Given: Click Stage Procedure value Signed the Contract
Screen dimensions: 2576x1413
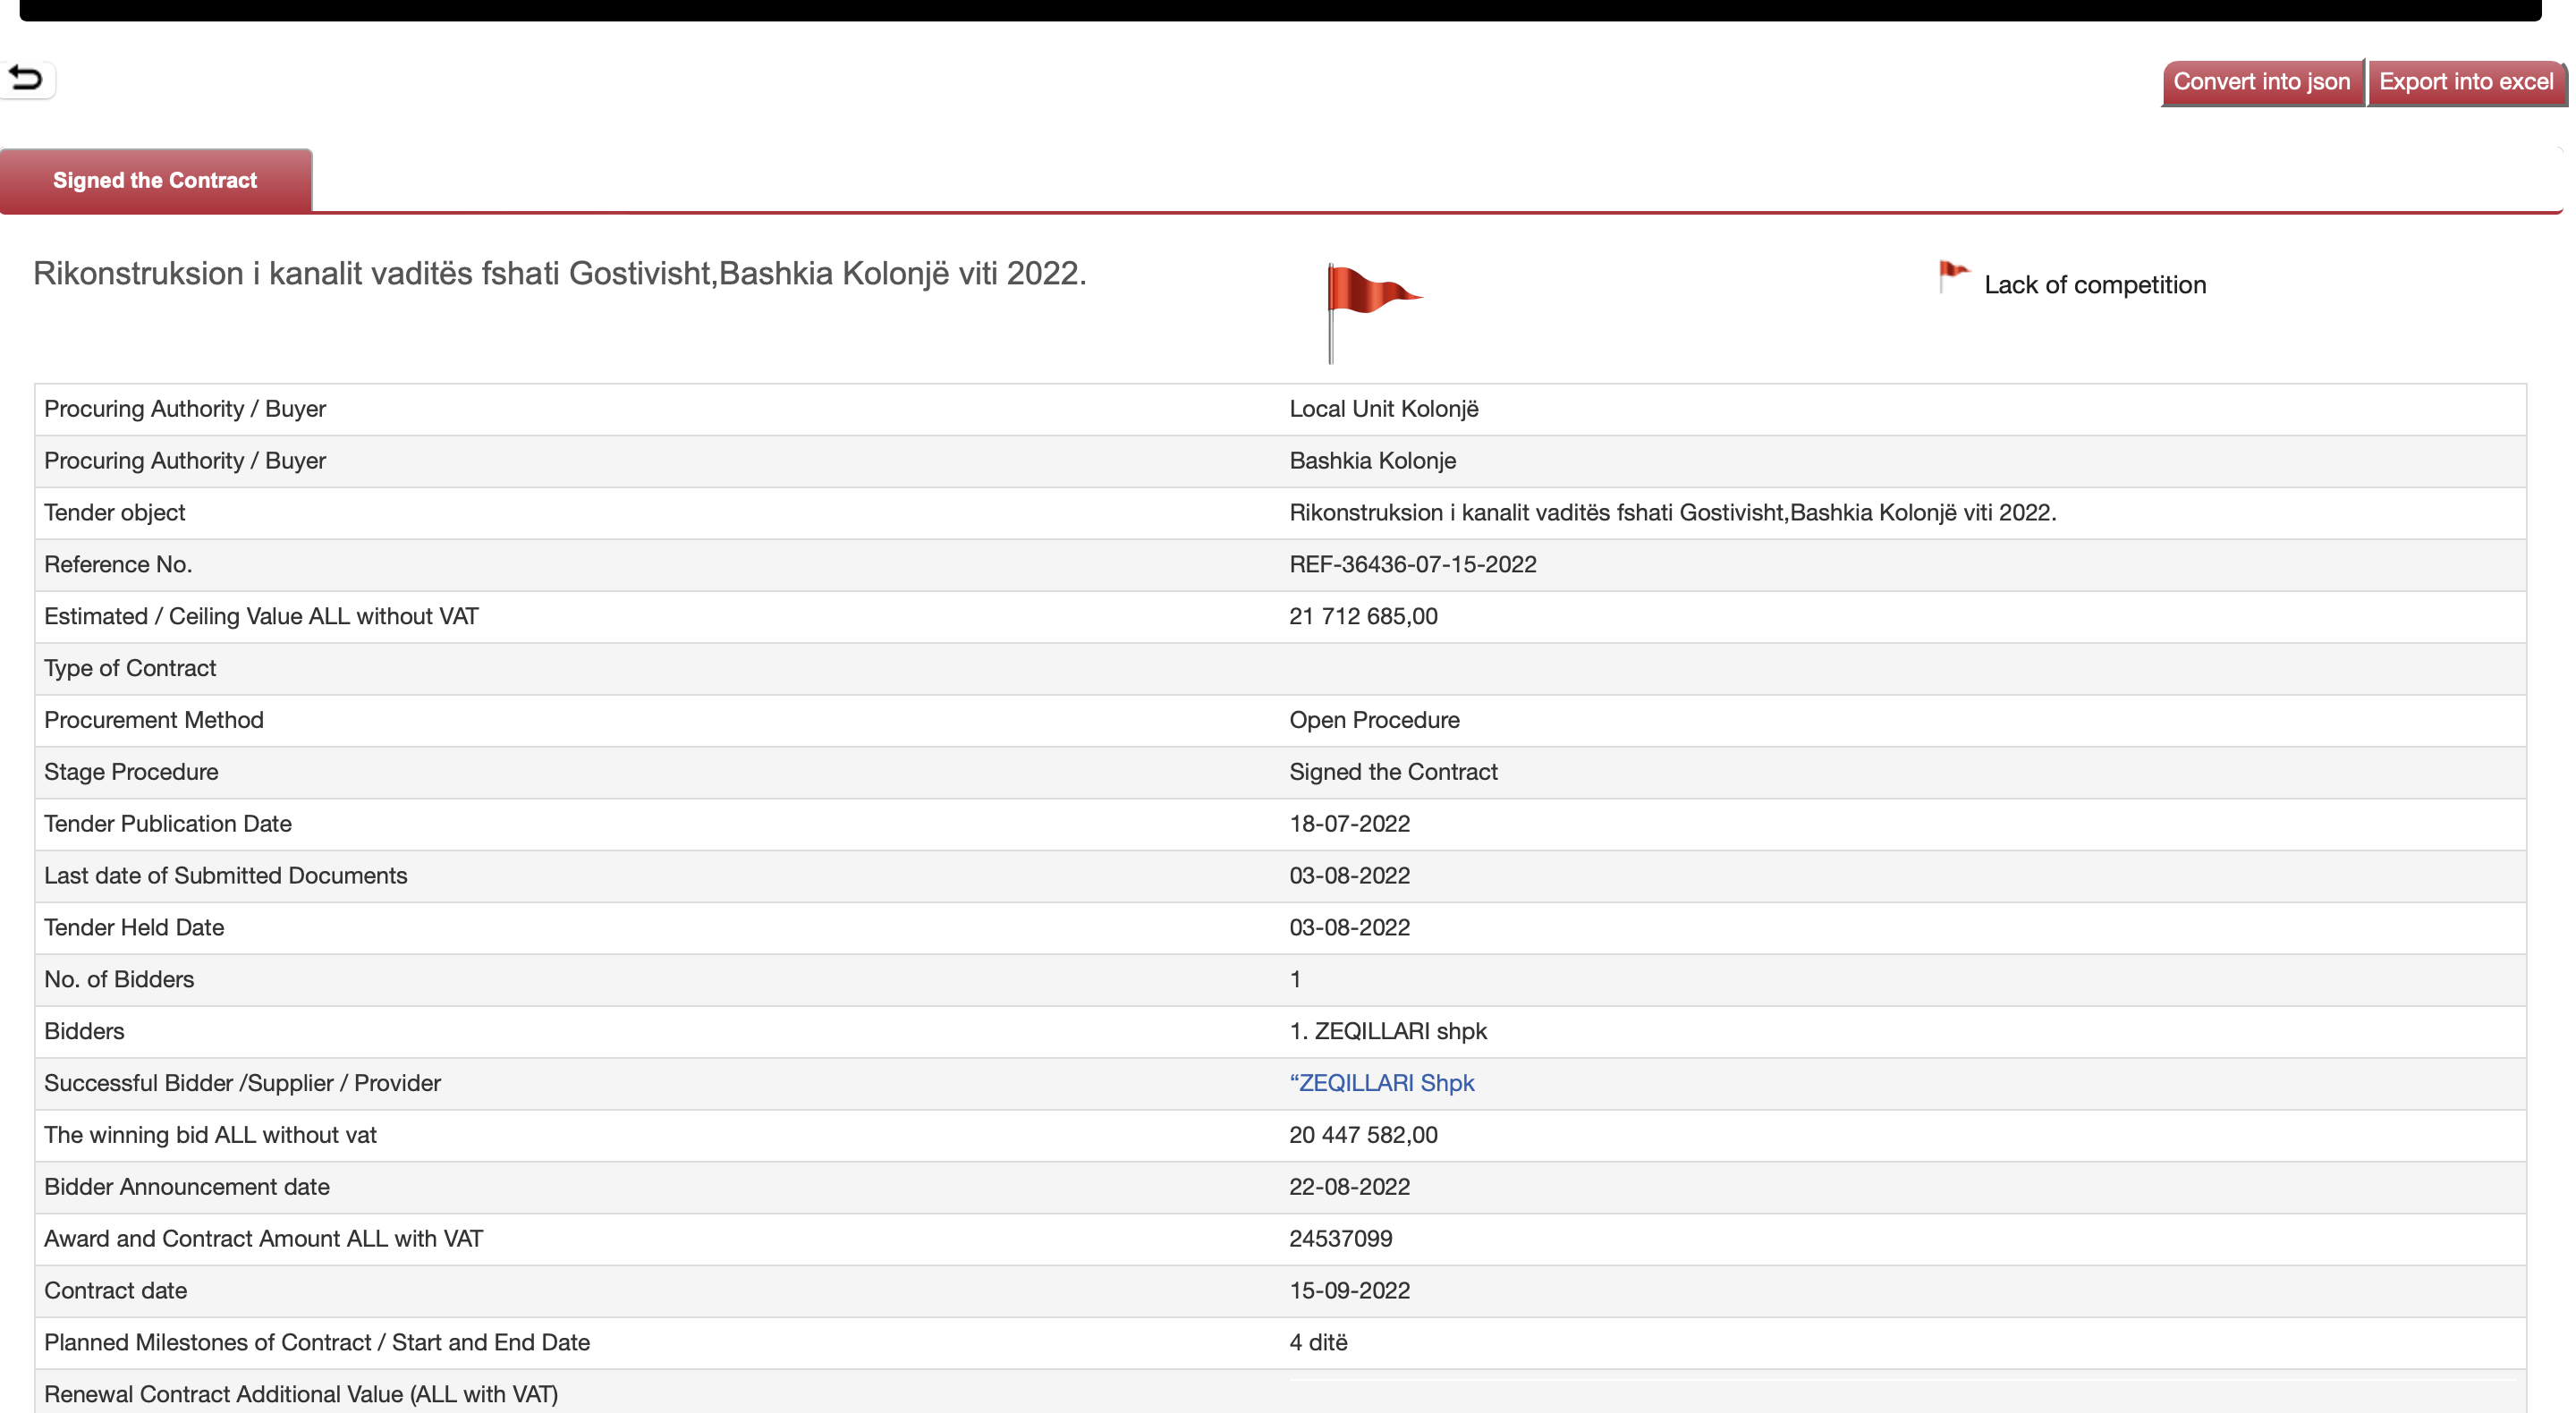Looking at the screenshot, I should (1393, 772).
